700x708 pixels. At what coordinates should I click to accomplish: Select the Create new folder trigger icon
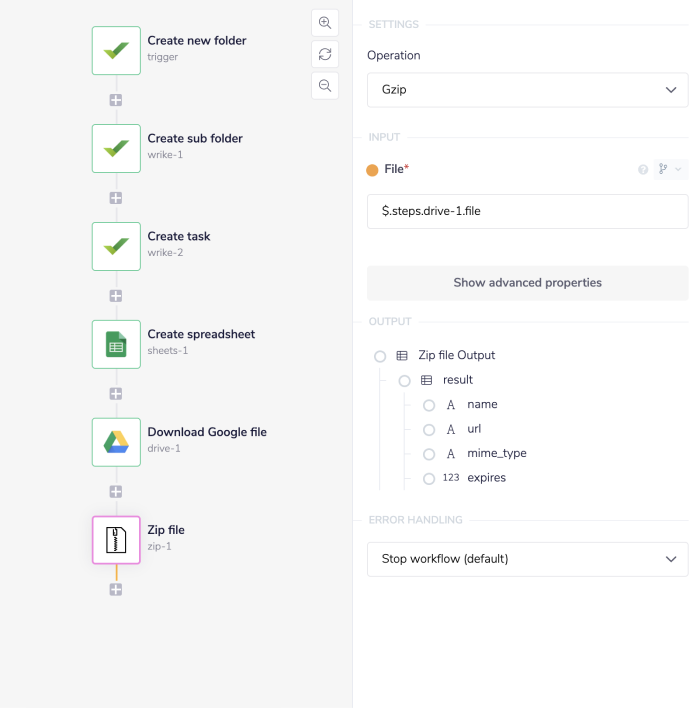pos(116,50)
